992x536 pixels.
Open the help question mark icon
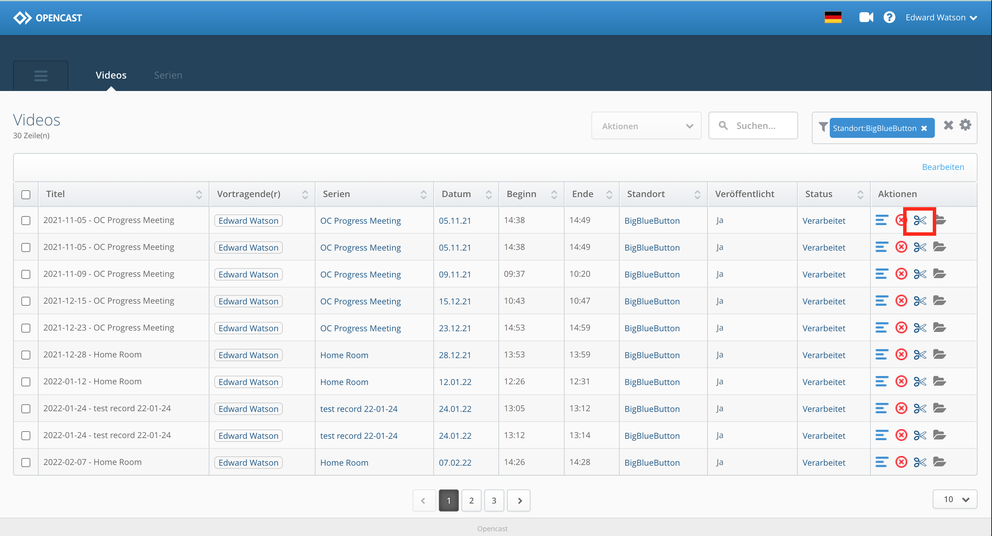[x=889, y=17]
